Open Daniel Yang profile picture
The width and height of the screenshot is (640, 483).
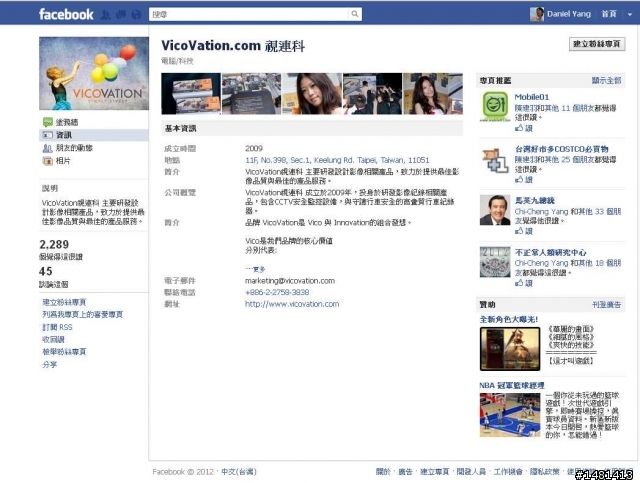point(537,14)
